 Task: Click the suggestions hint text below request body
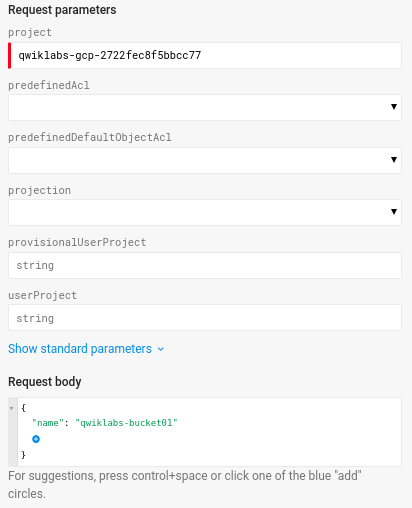(x=185, y=485)
